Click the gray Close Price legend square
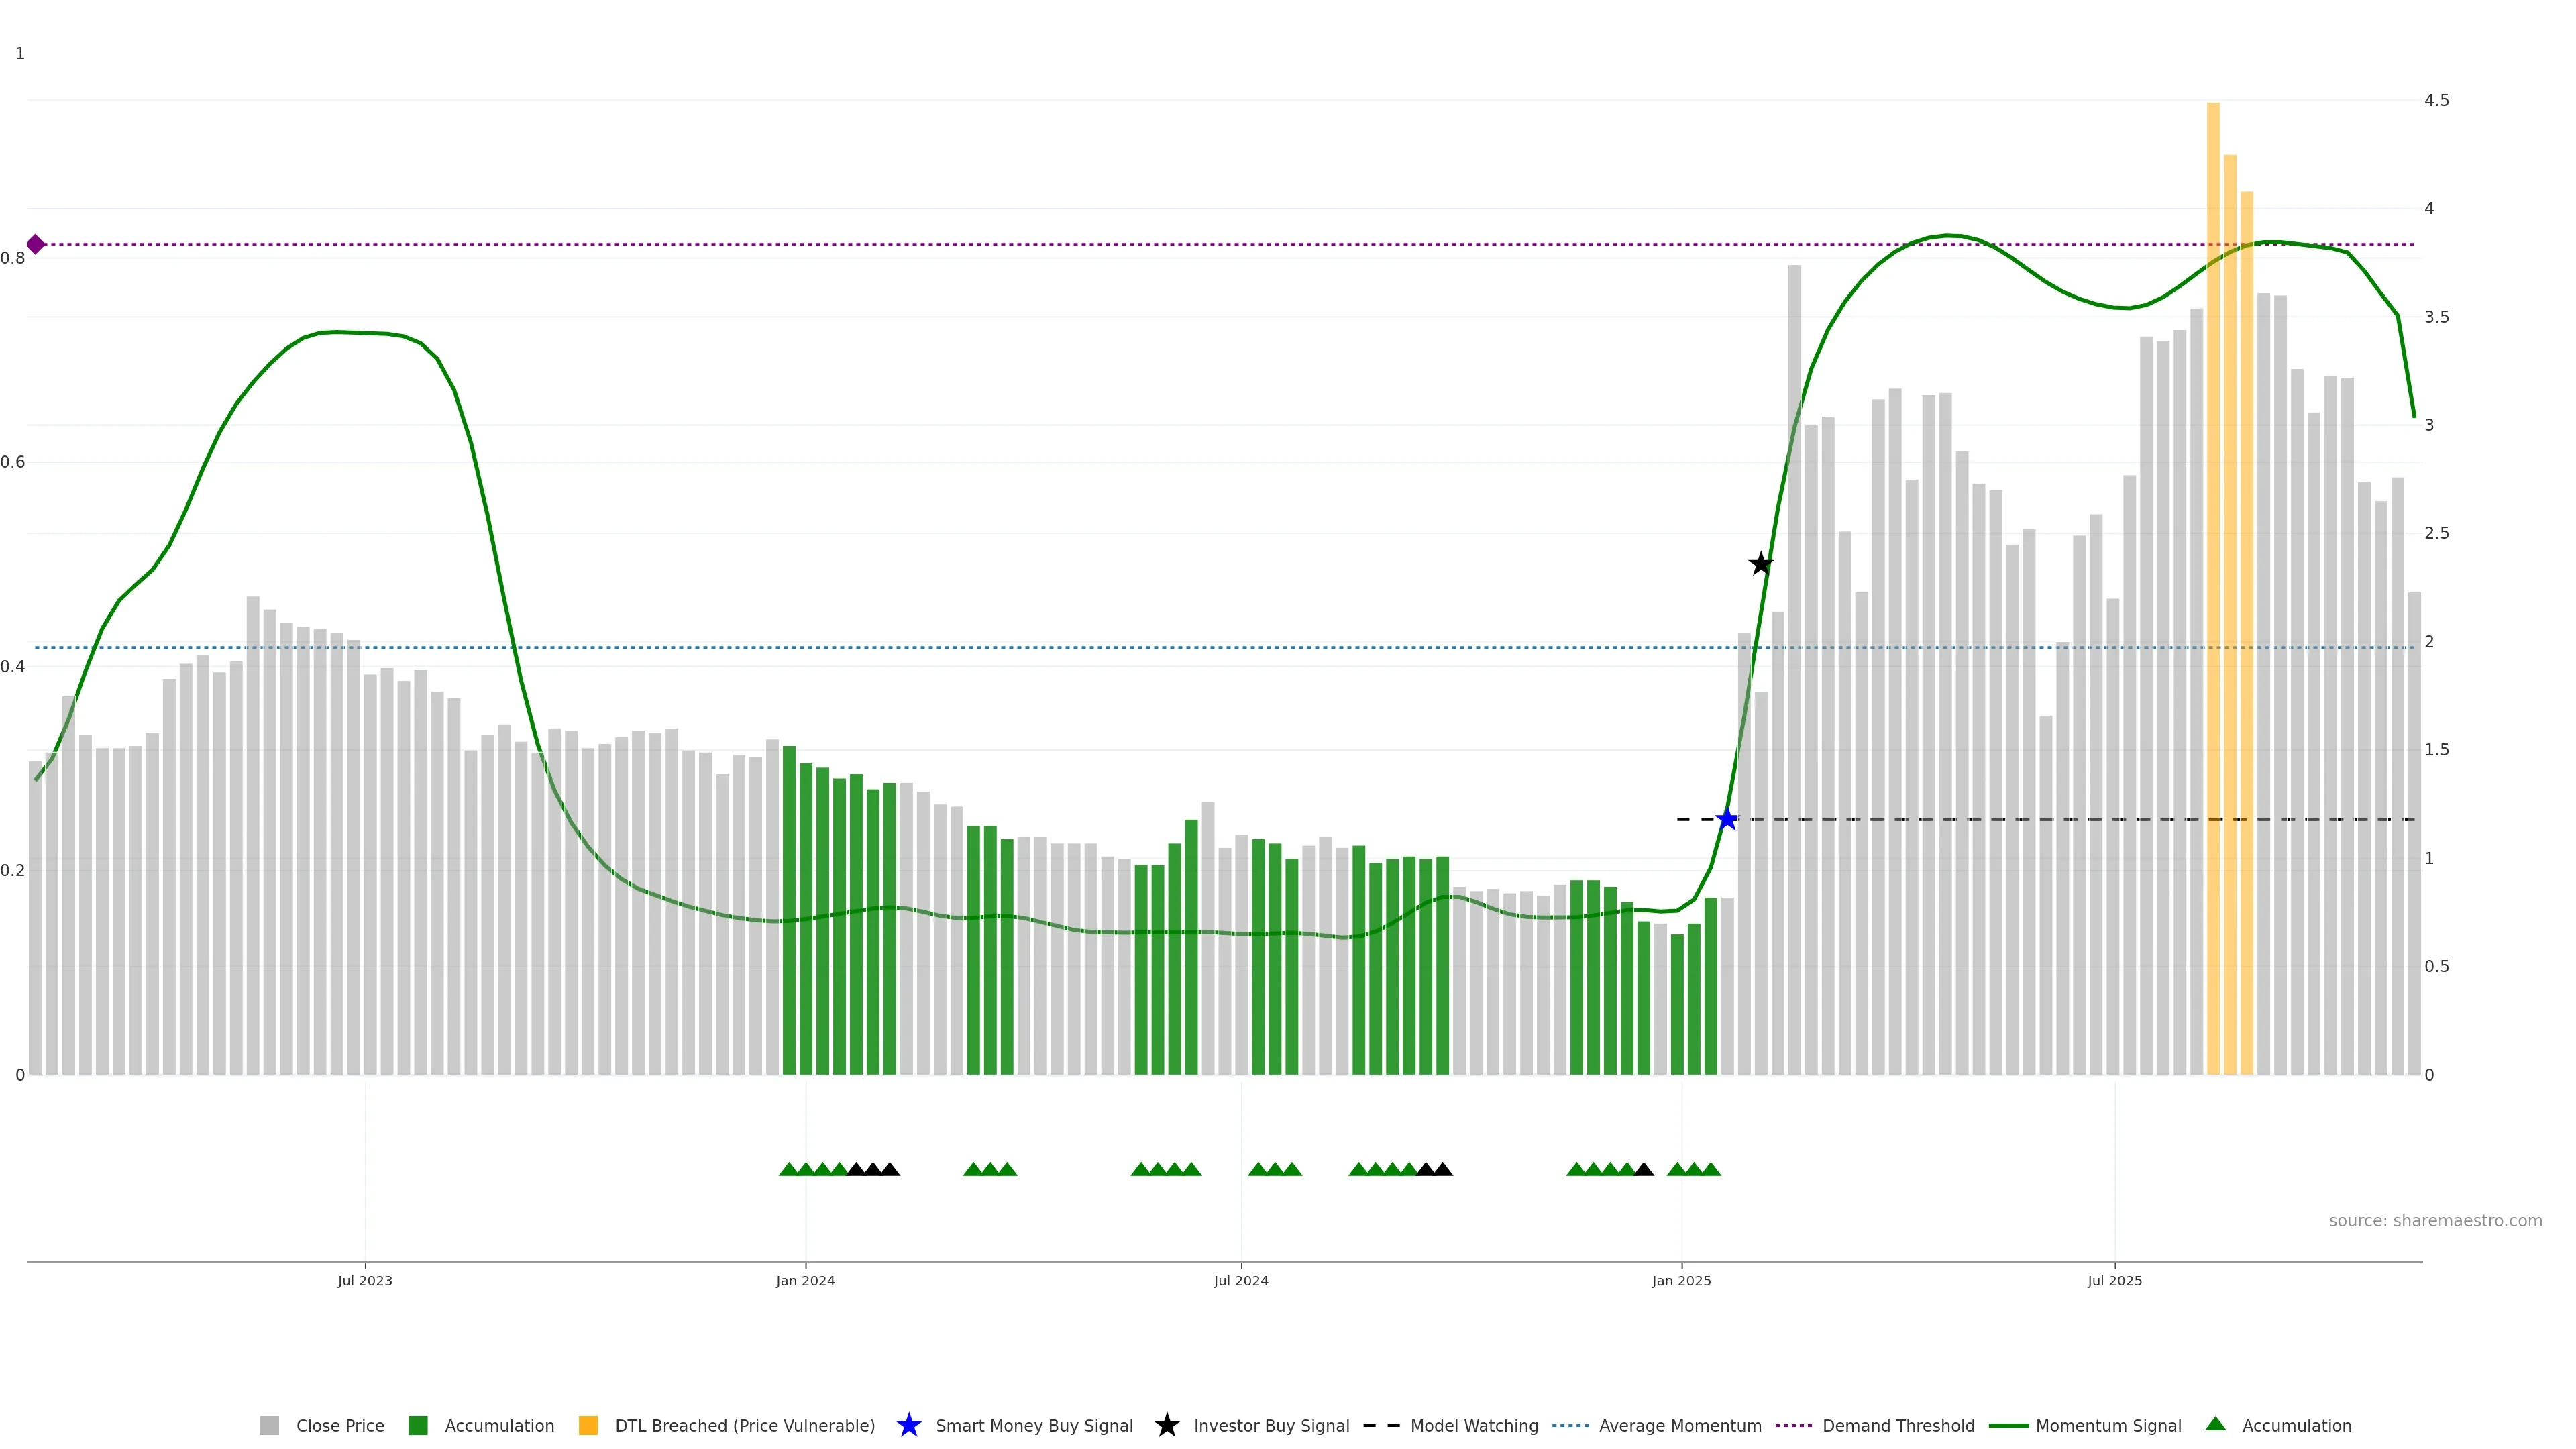 point(269,1425)
